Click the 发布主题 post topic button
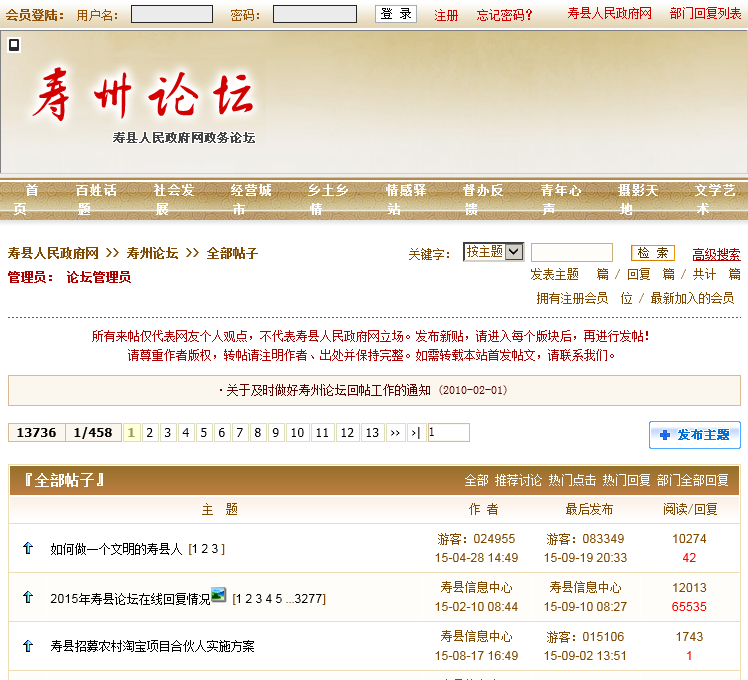The height and width of the screenshot is (680, 748). pos(695,435)
